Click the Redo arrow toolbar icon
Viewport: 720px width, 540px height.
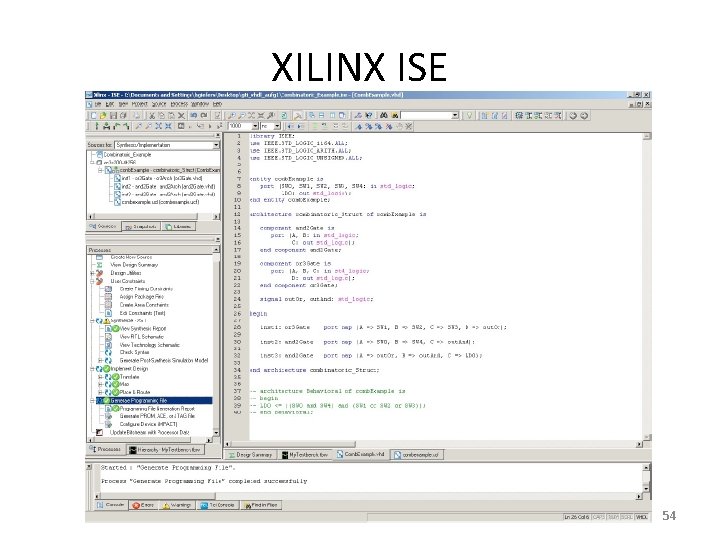pos(204,116)
